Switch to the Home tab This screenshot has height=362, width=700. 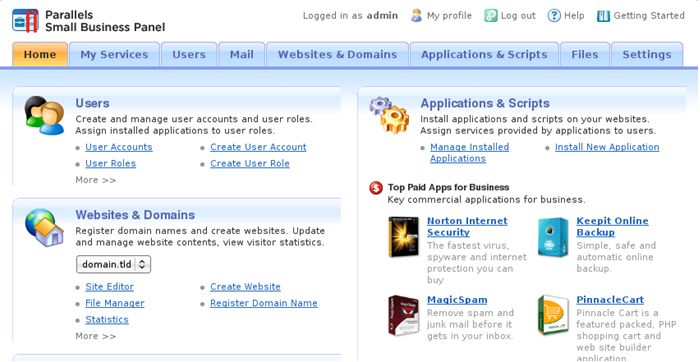40,54
